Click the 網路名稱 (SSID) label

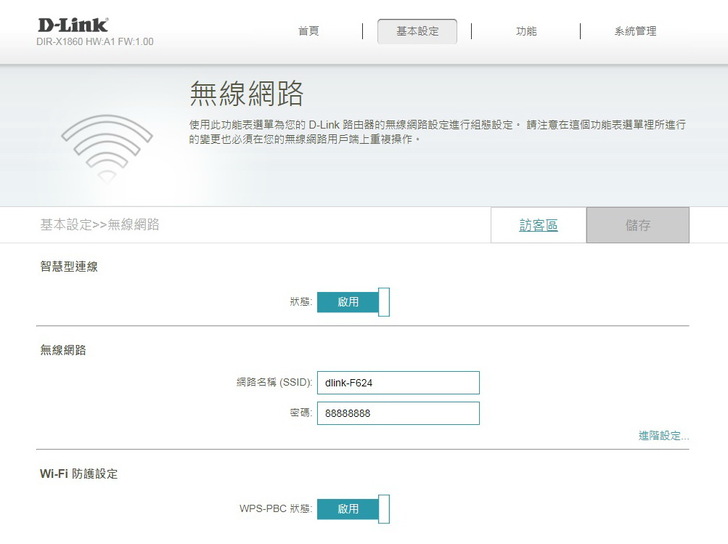tap(273, 383)
